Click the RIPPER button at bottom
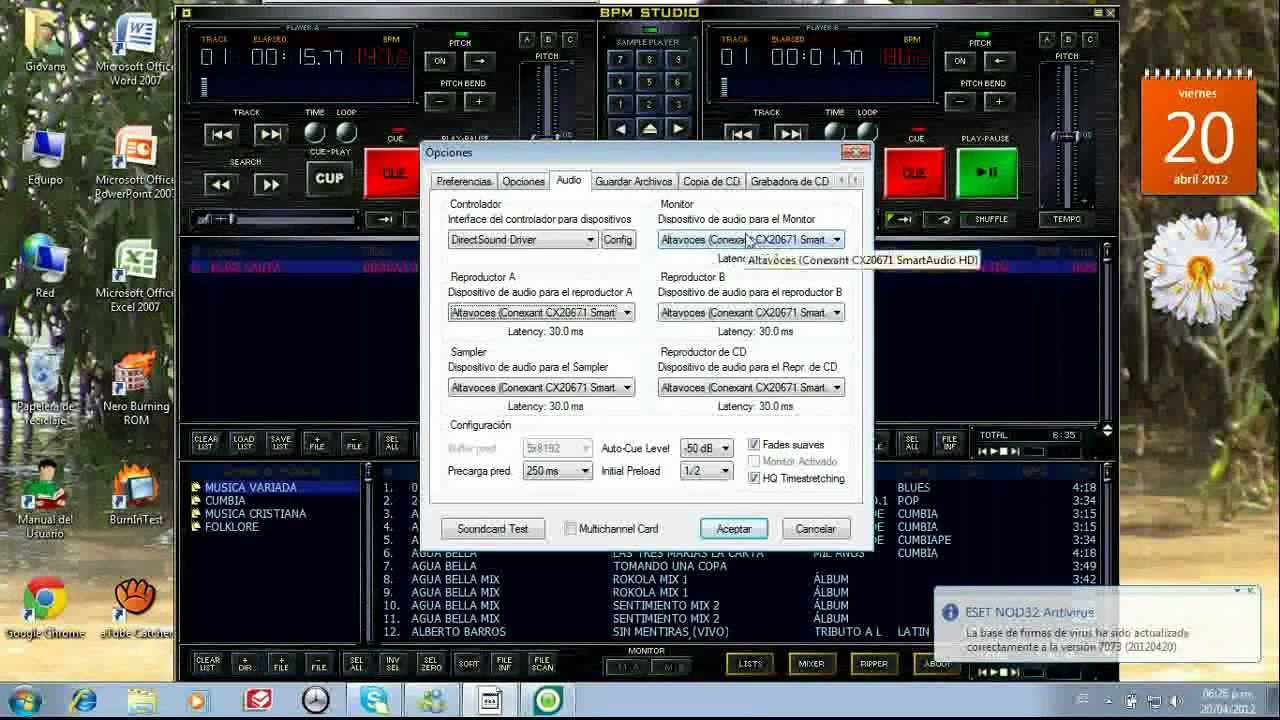The height and width of the screenshot is (720, 1280). (x=873, y=664)
